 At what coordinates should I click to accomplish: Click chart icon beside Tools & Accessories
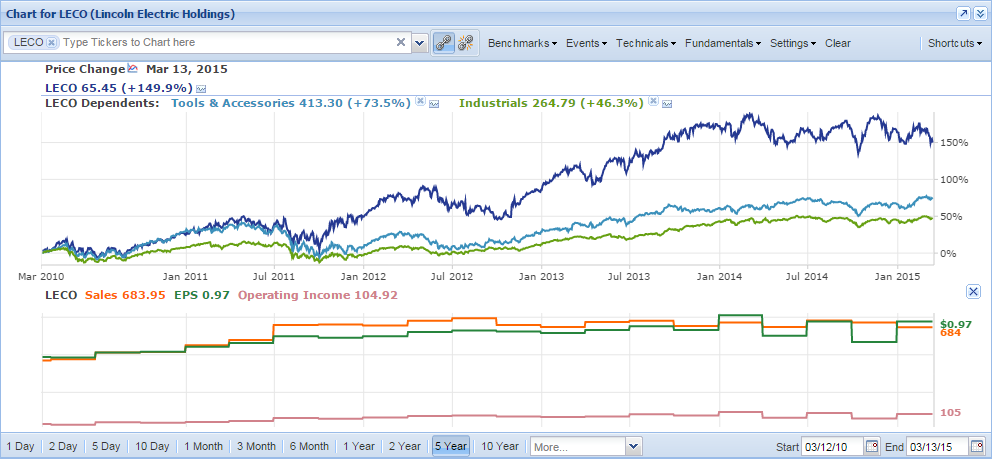coord(434,104)
